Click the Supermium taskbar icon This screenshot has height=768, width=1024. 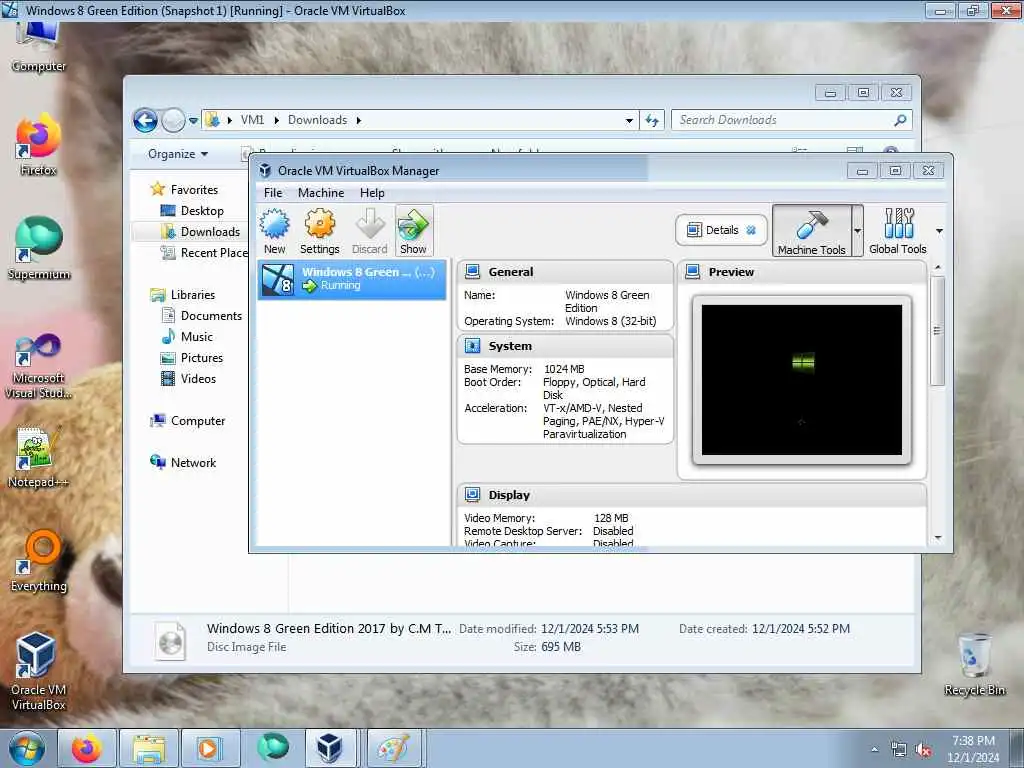point(272,747)
